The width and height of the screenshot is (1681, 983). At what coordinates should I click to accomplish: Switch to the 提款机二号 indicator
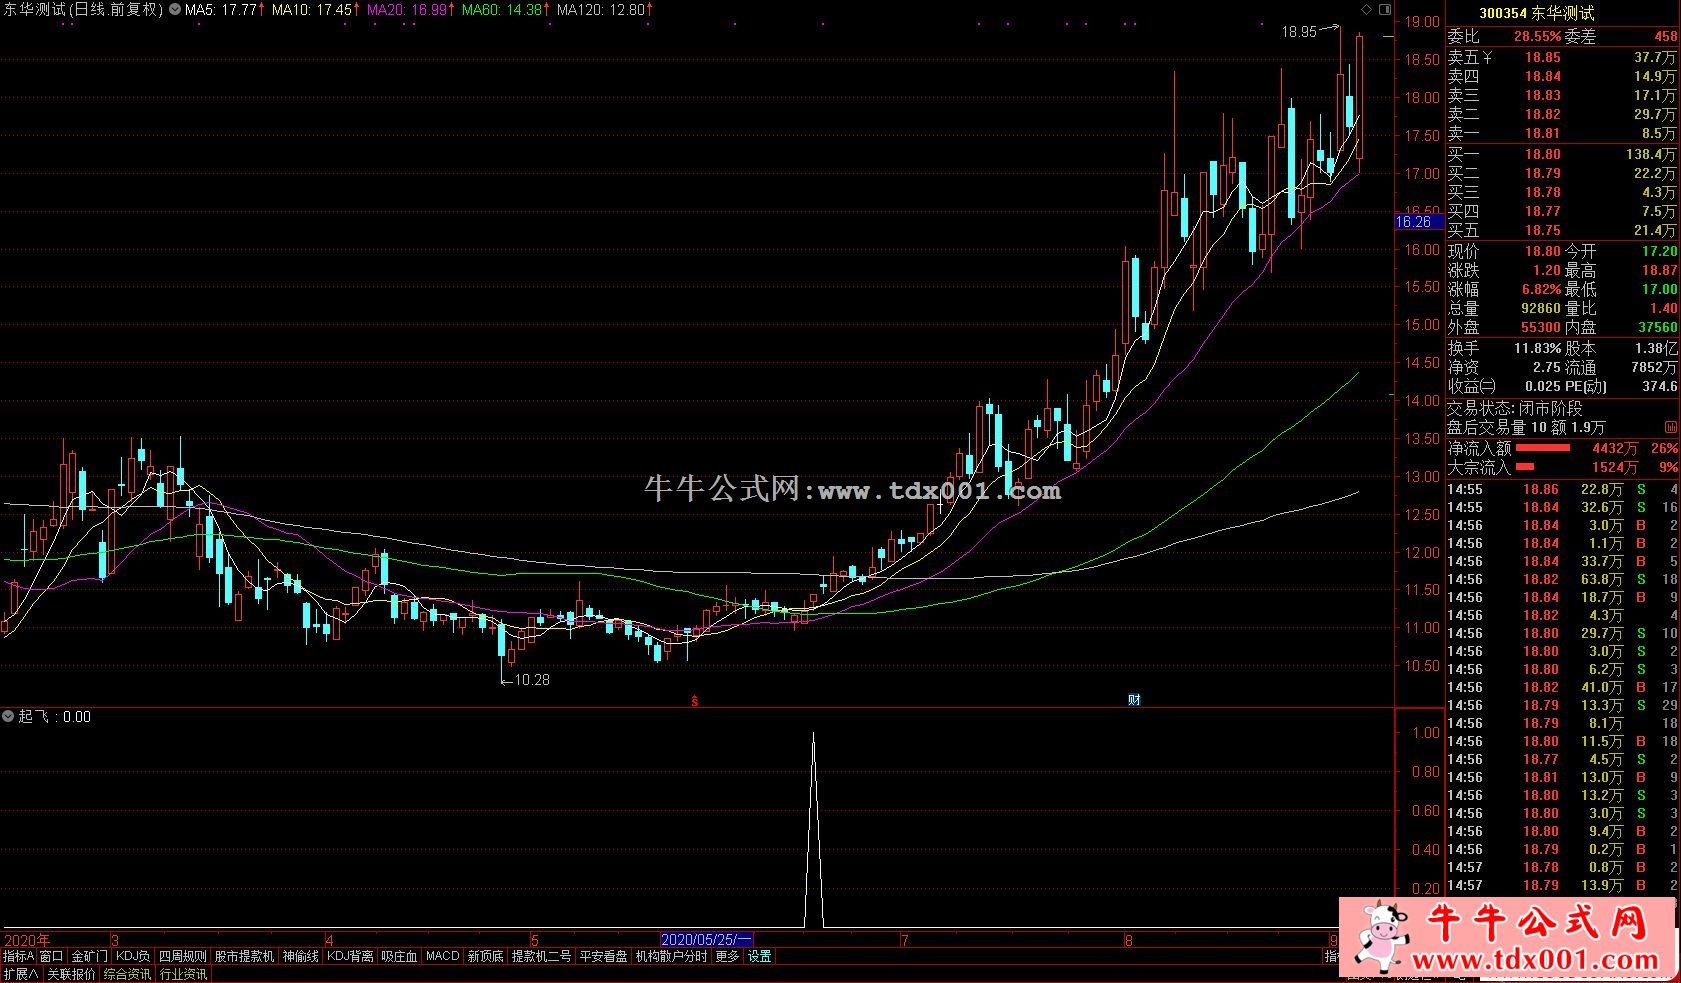[542, 957]
